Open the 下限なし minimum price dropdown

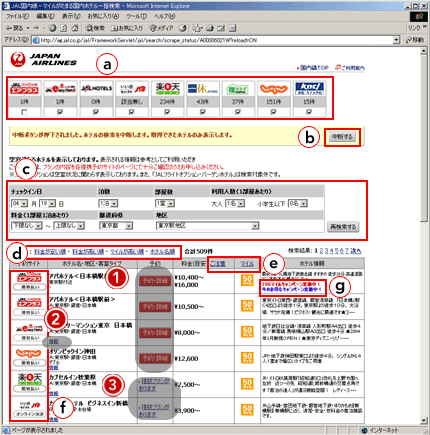click(27, 226)
